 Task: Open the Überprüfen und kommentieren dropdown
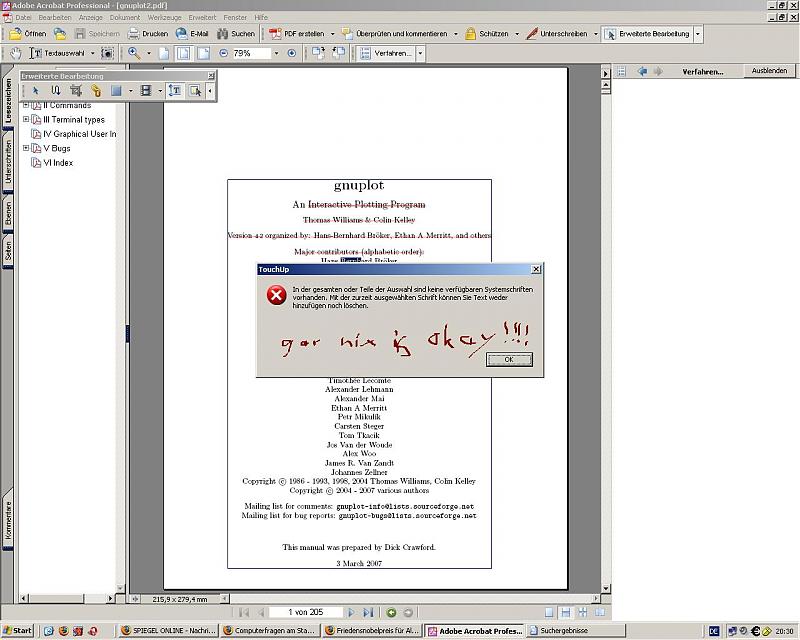click(456, 34)
